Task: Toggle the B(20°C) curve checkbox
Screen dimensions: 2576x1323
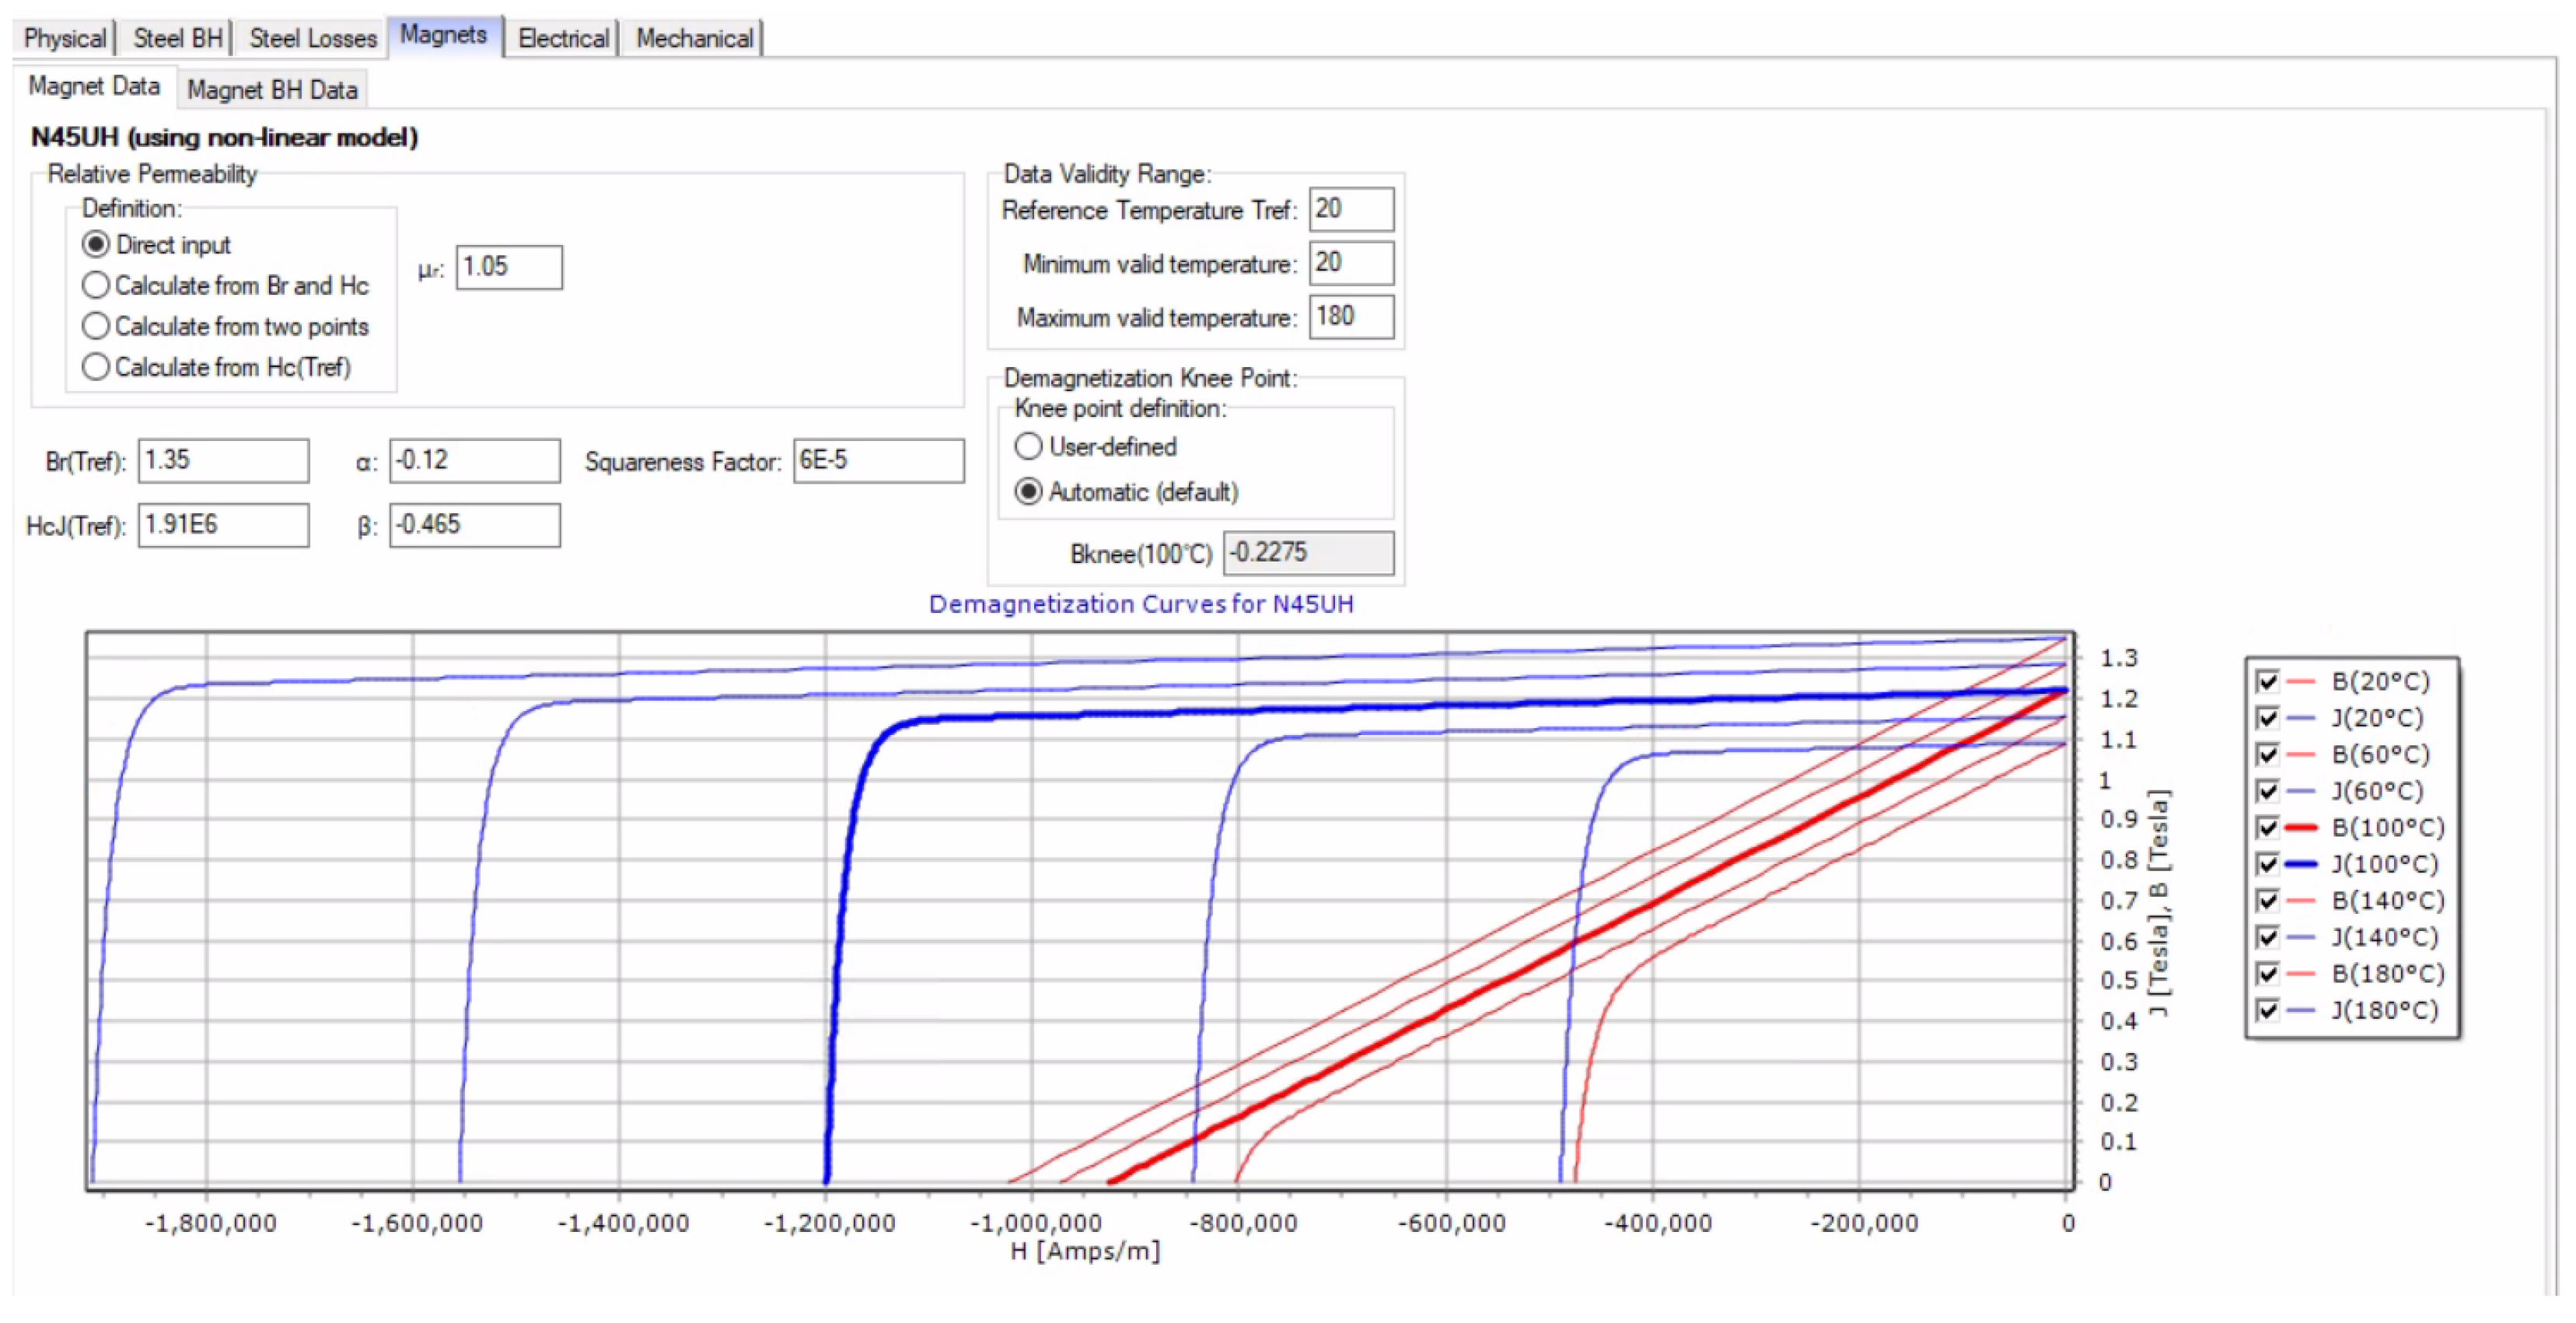Action: coord(2267,682)
